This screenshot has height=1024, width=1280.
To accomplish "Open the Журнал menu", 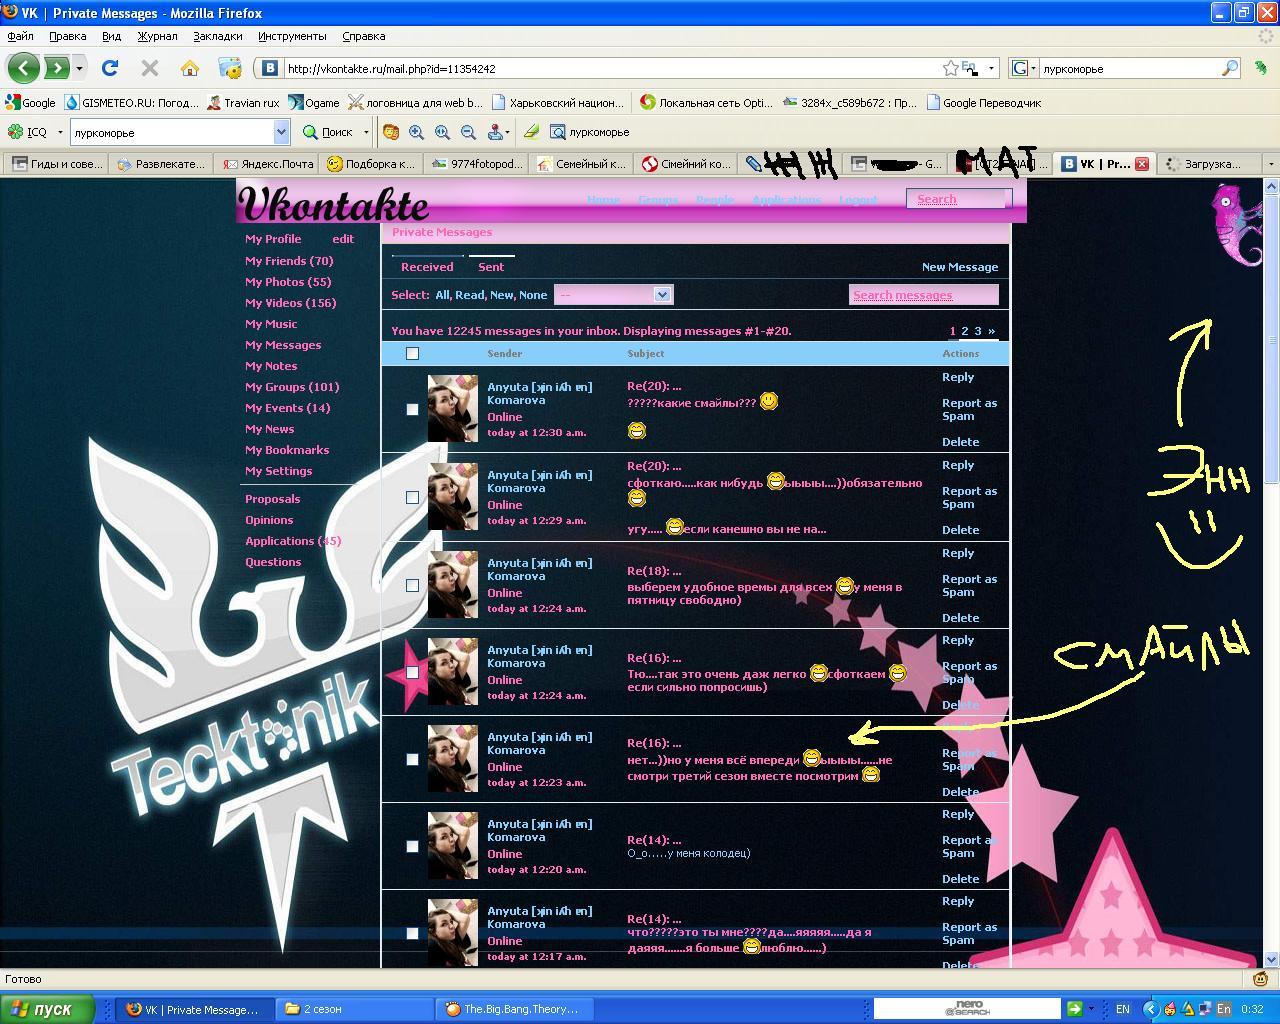I will coord(157,36).
